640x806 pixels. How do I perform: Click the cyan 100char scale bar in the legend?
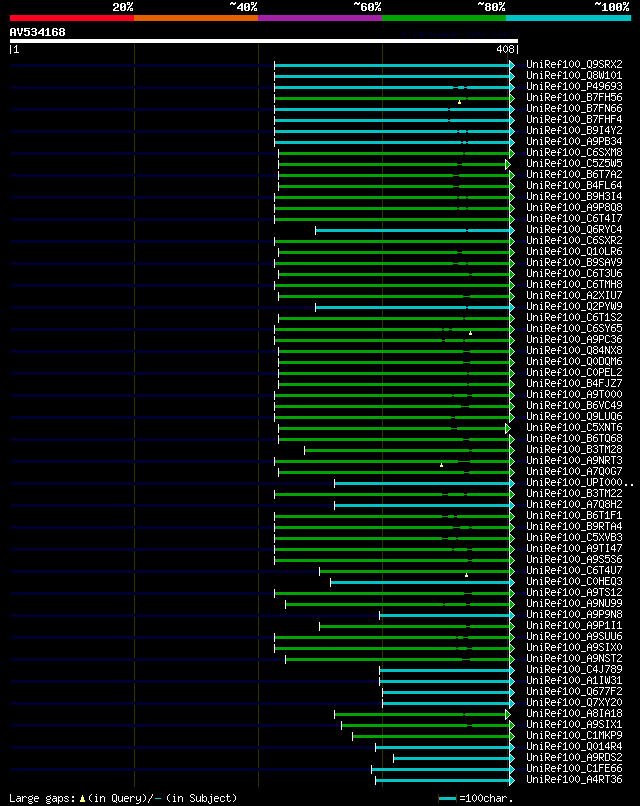coord(448,798)
